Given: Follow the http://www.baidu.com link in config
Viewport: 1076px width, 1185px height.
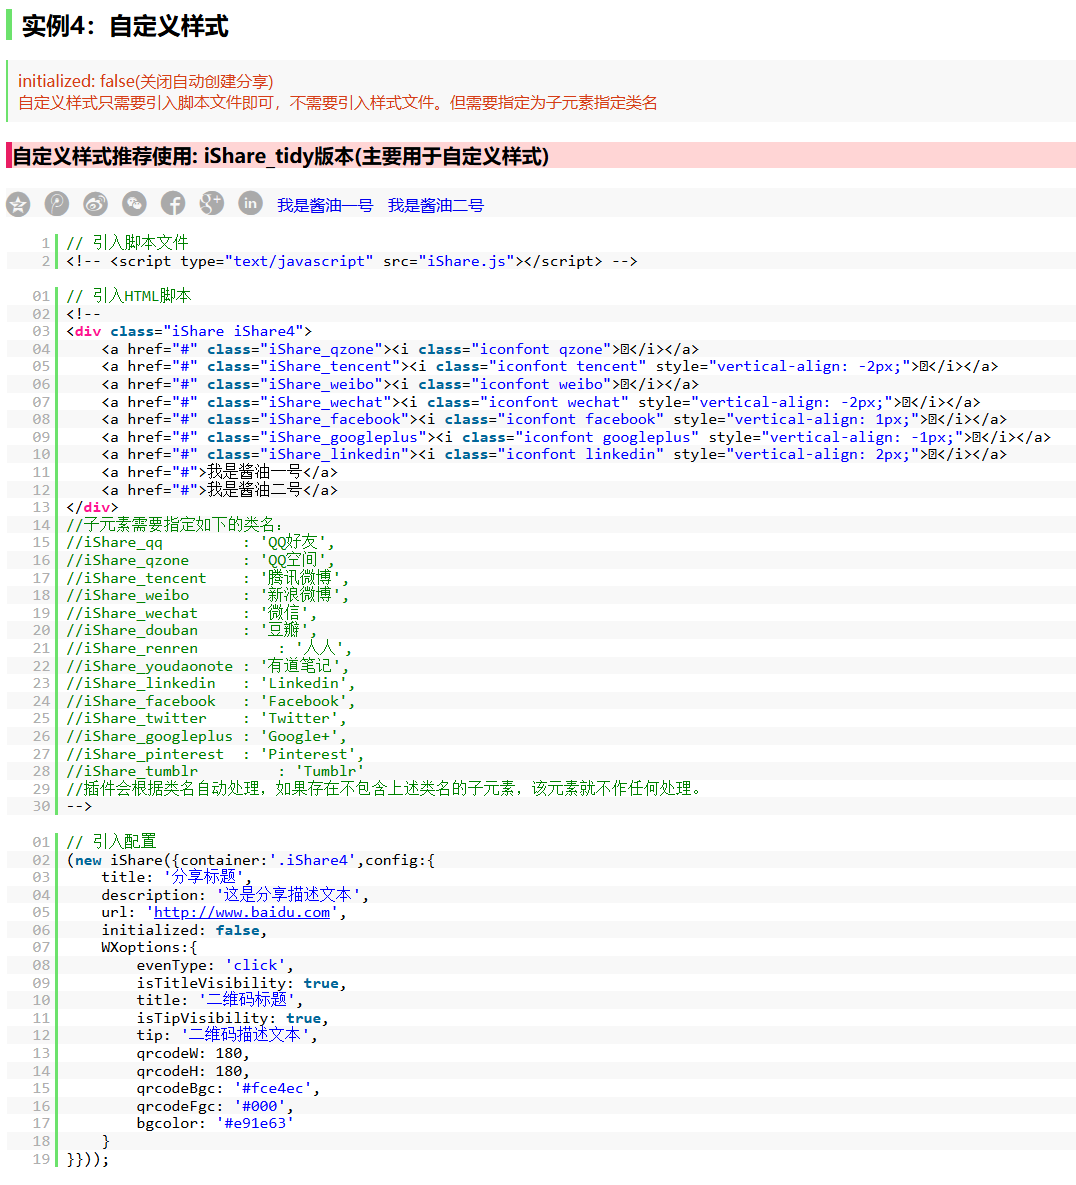Looking at the screenshot, I should point(242,912).
